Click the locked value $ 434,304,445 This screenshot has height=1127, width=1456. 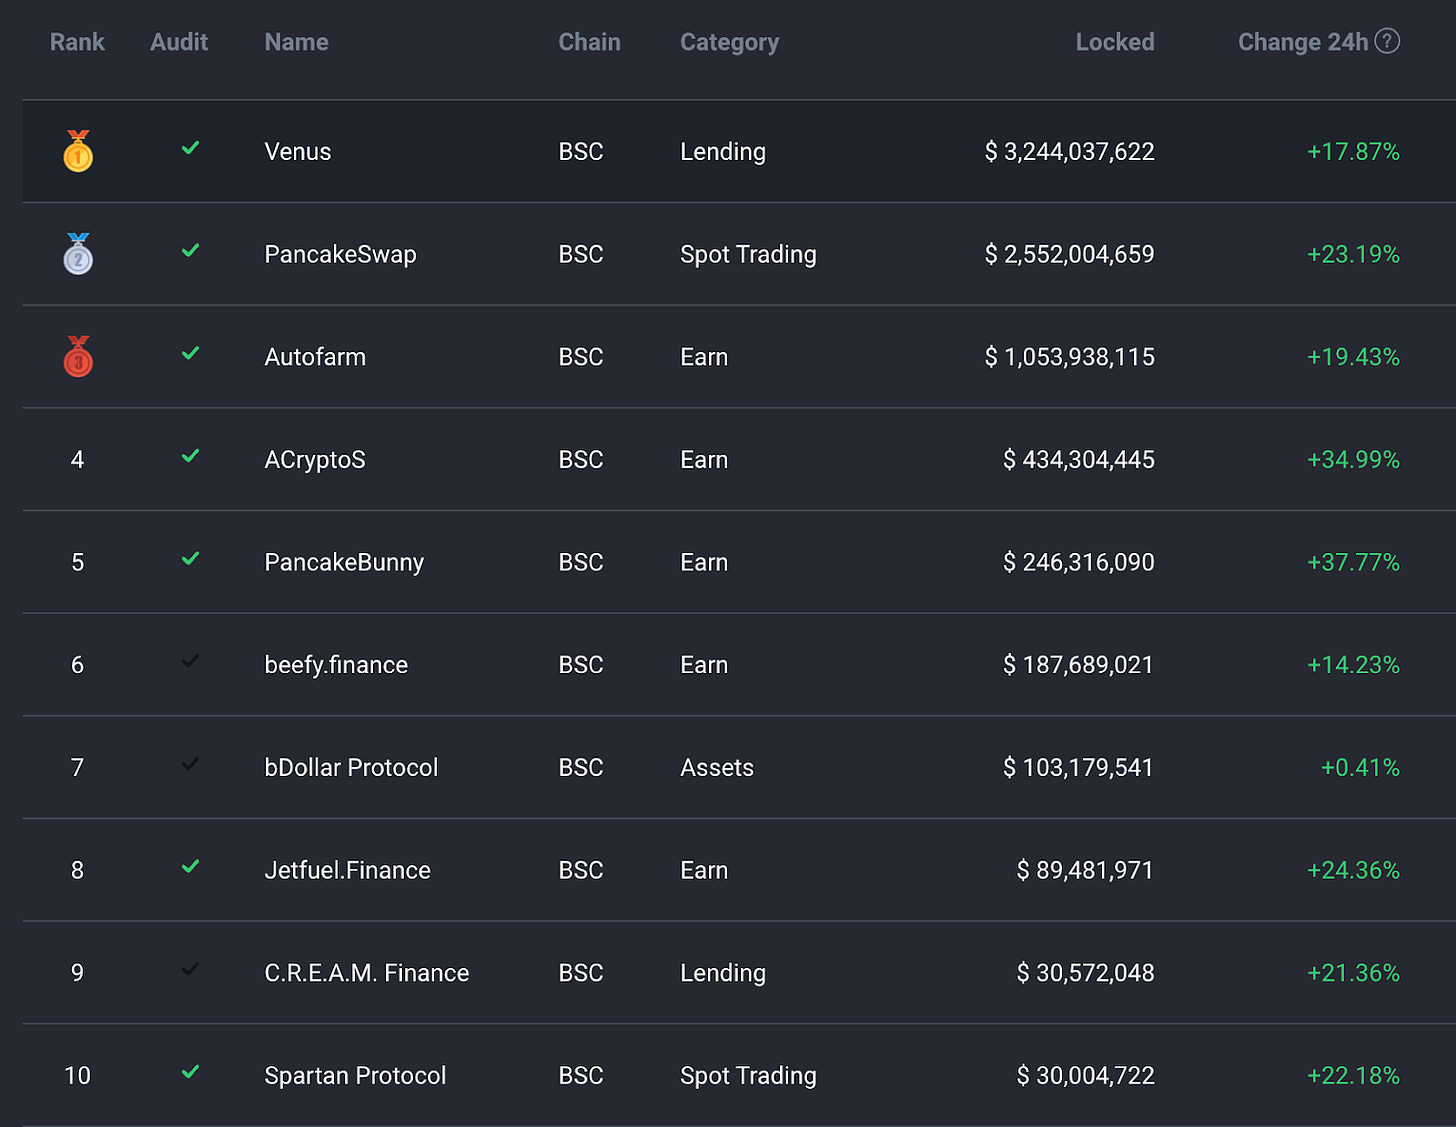click(x=1079, y=460)
